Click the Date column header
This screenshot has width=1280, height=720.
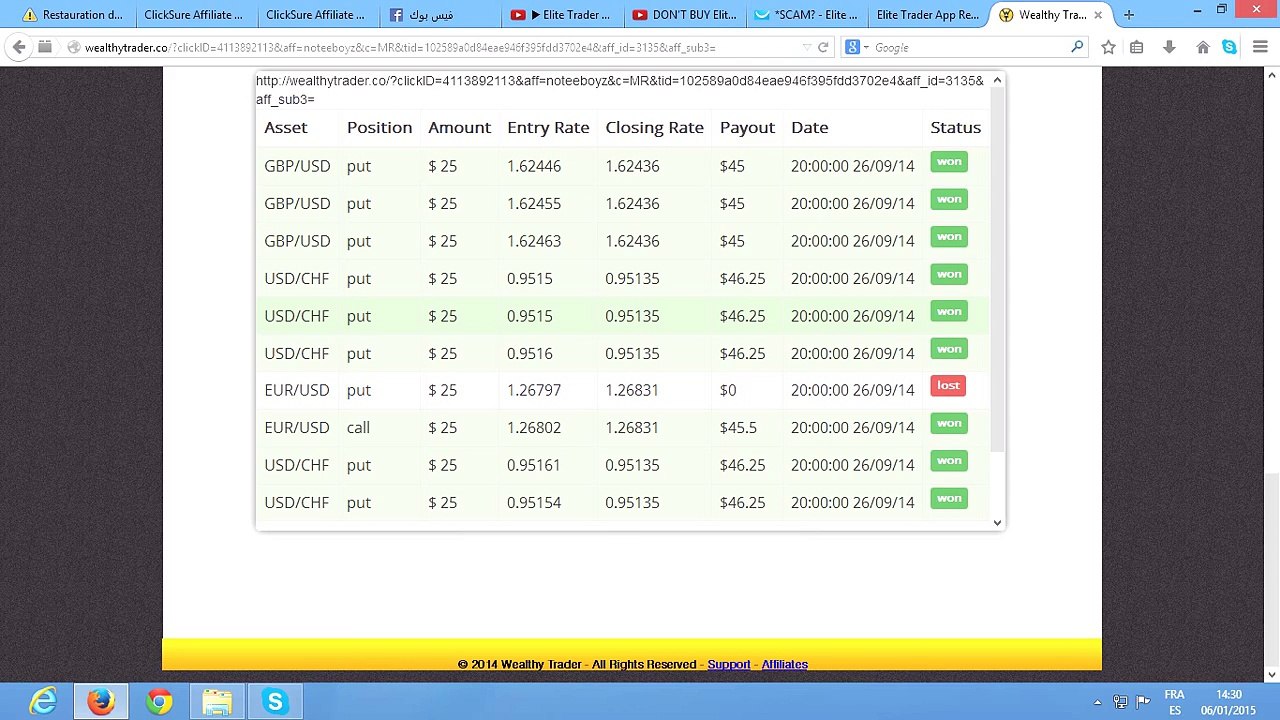pyautogui.click(x=809, y=127)
